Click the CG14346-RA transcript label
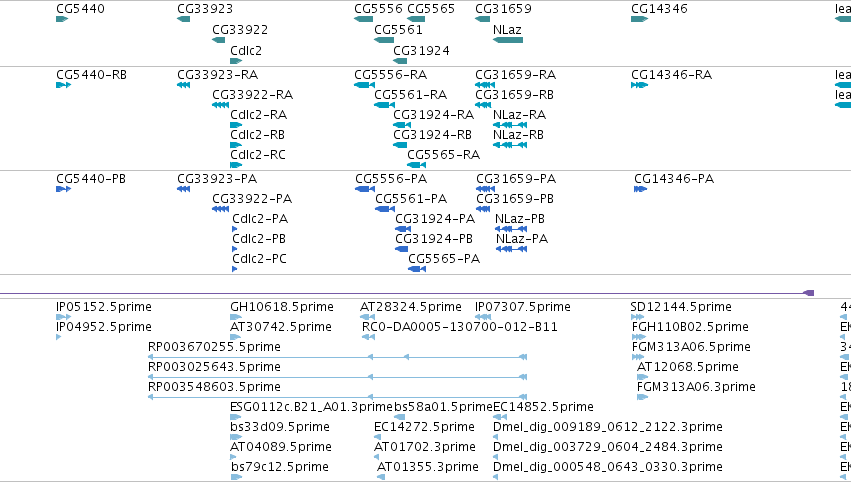Screen dimensions: 851x482 click(671, 75)
